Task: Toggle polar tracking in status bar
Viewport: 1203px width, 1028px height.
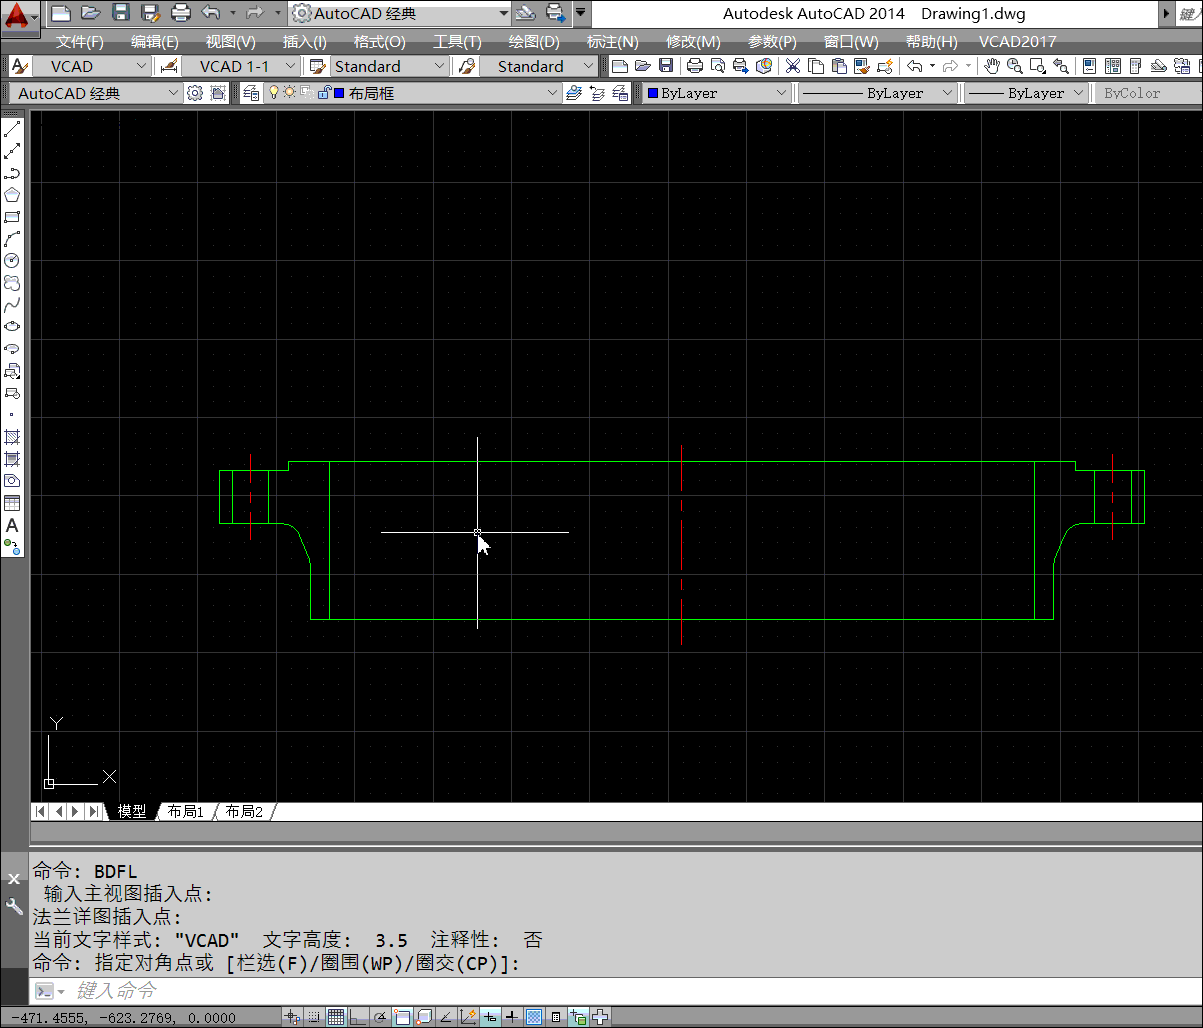Action: 380,1017
